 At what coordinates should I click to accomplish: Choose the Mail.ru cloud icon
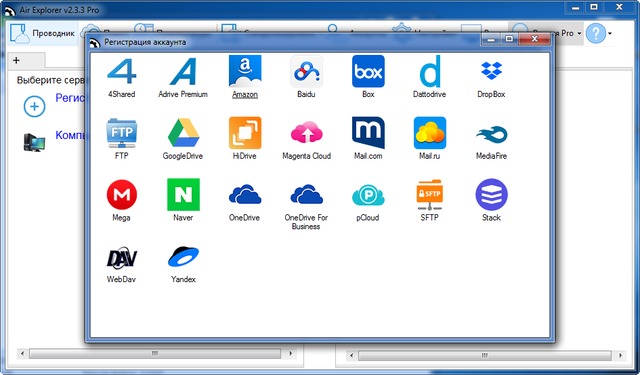[x=429, y=133]
